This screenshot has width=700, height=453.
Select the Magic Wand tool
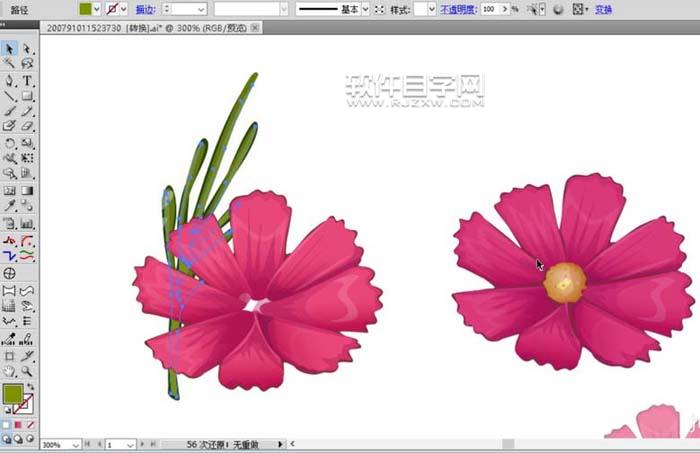coord(9,64)
